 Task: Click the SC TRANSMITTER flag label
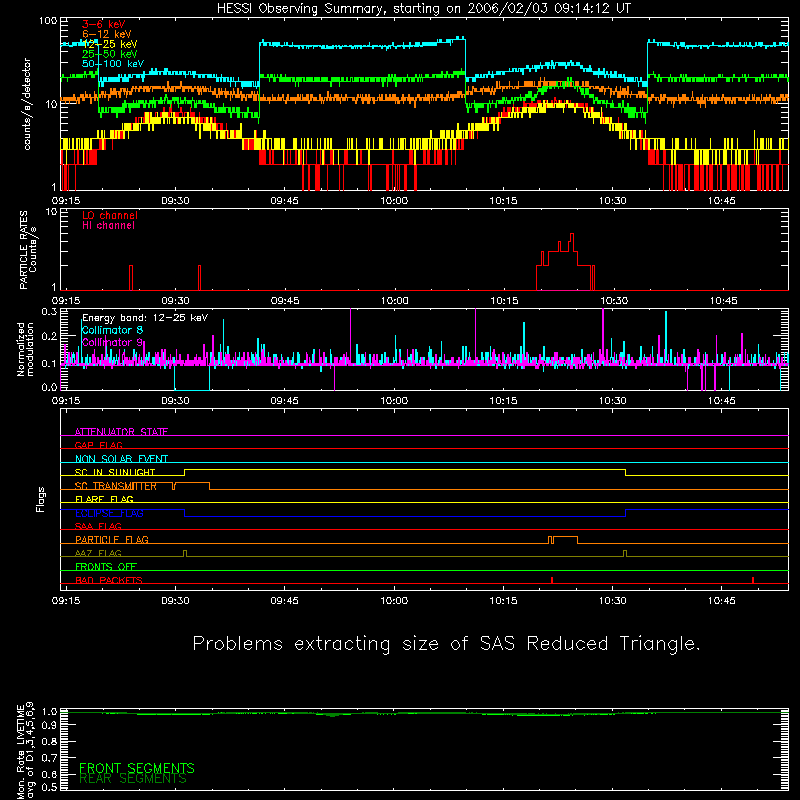pos(116,486)
